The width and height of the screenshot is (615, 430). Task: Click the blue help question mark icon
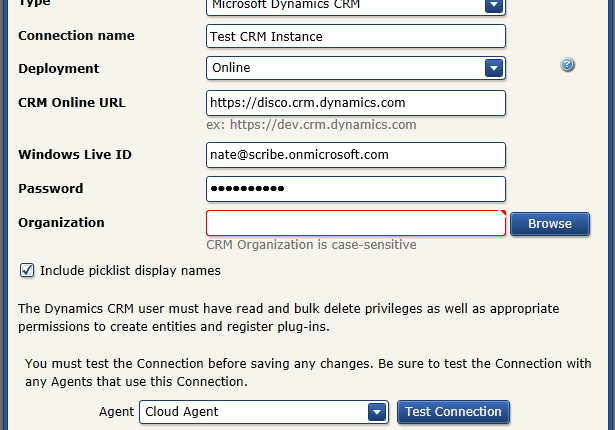[x=567, y=65]
